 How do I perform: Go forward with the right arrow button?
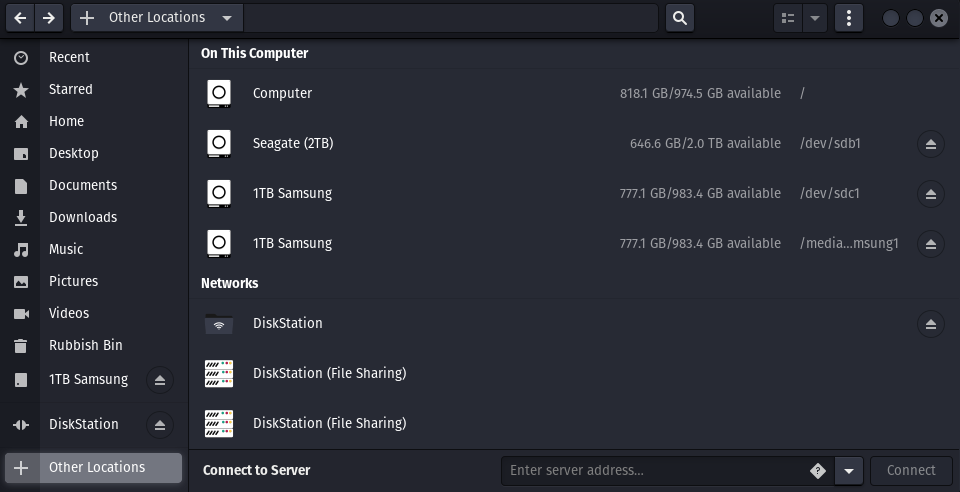(49, 18)
